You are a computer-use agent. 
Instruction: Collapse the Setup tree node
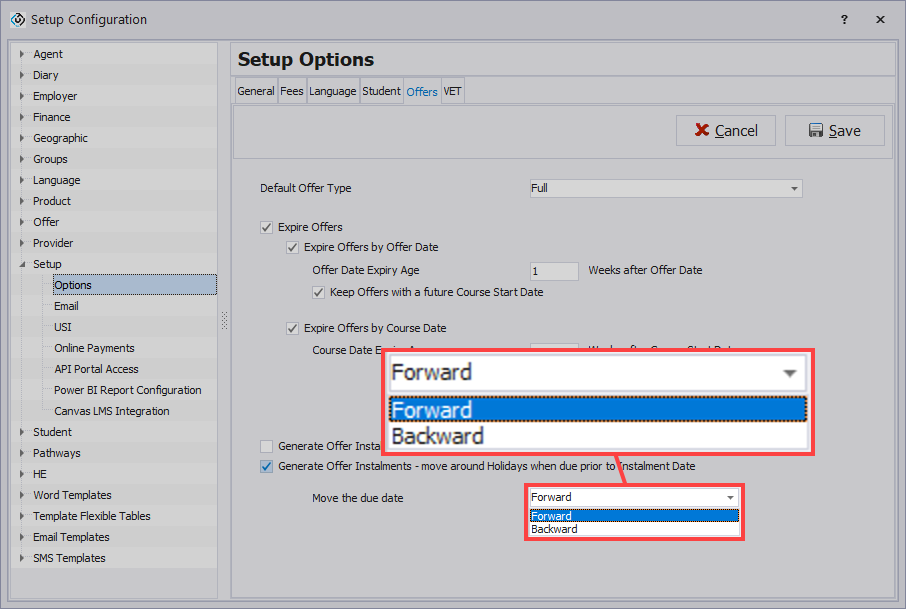click(x=21, y=264)
